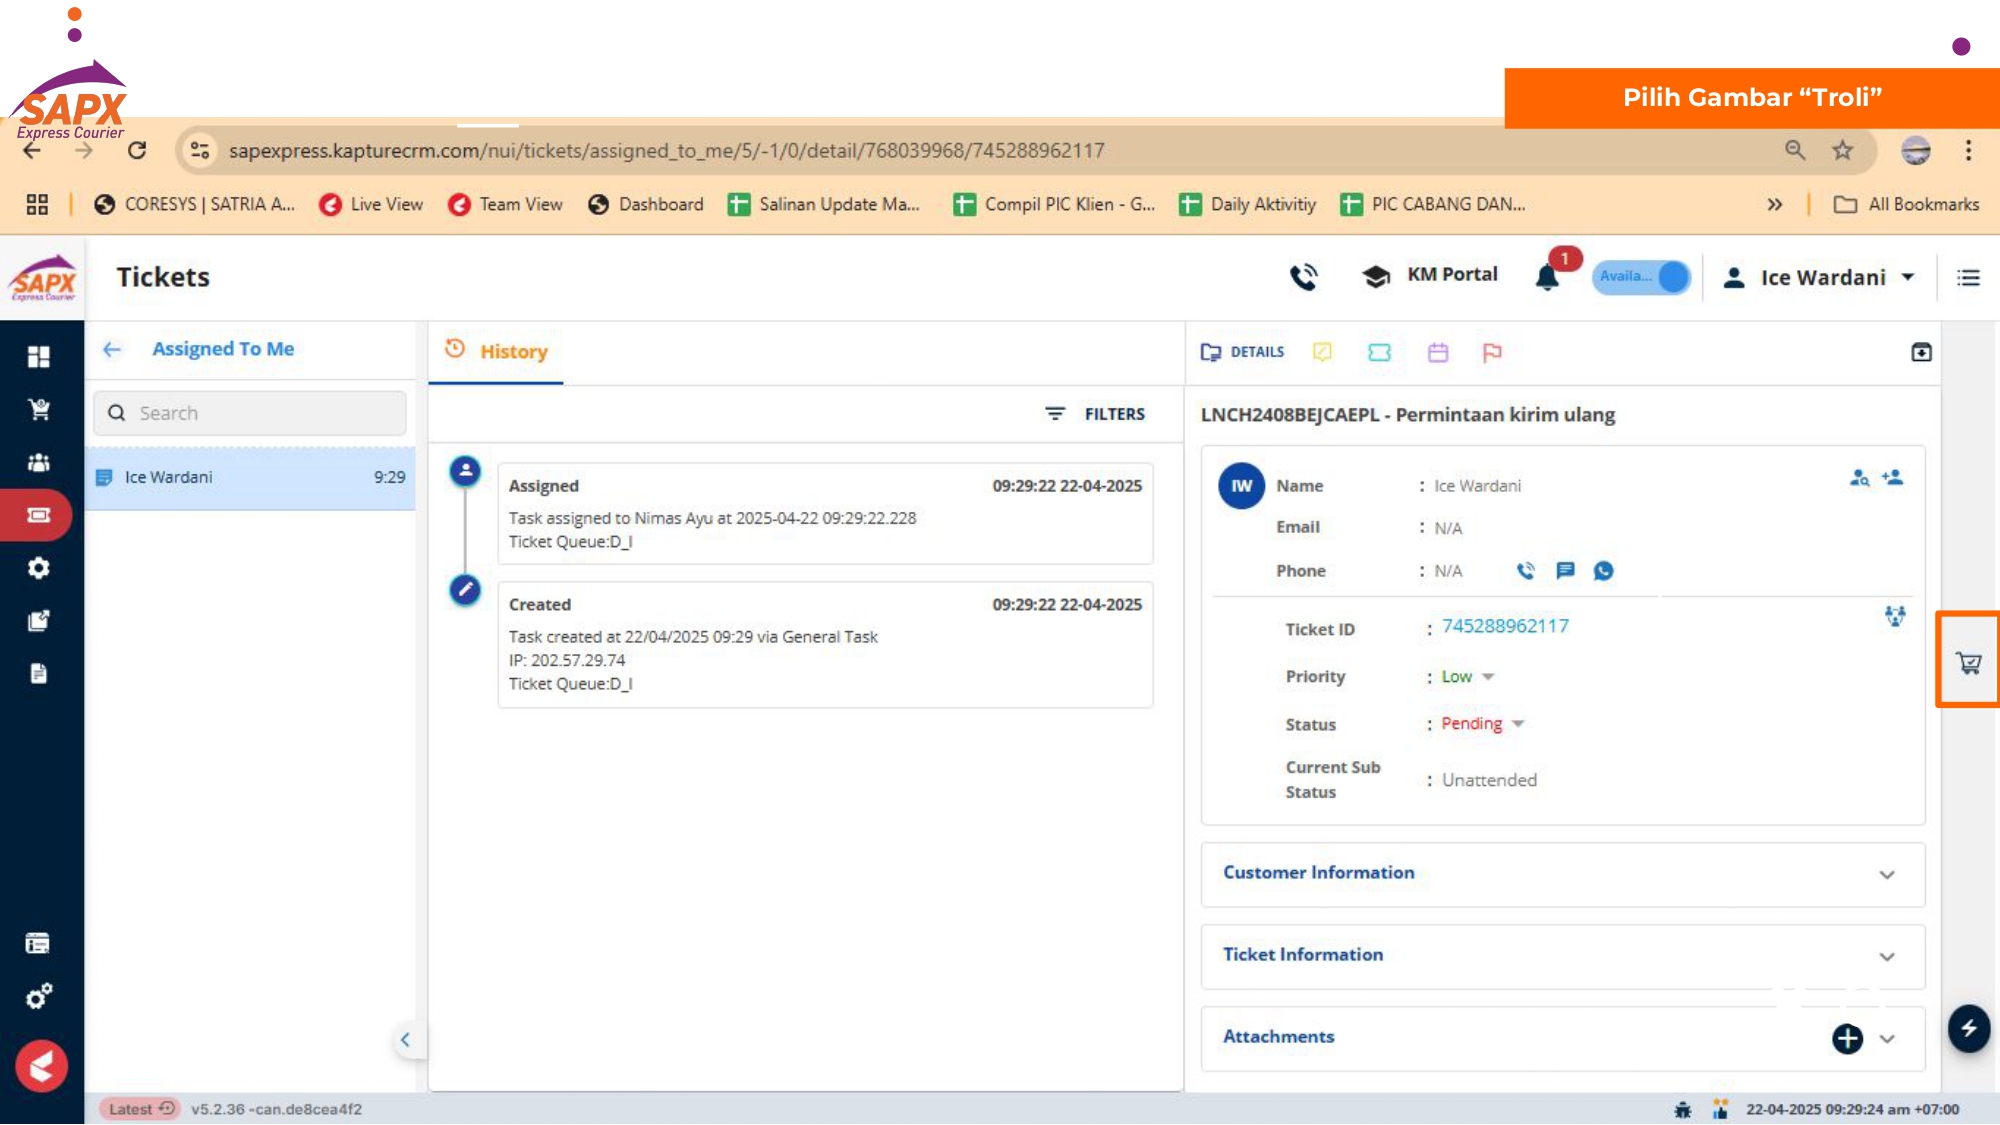The width and height of the screenshot is (2000, 1125).
Task: Open the notification bell with badge
Action: pyautogui.click(x=1549, y=275)
